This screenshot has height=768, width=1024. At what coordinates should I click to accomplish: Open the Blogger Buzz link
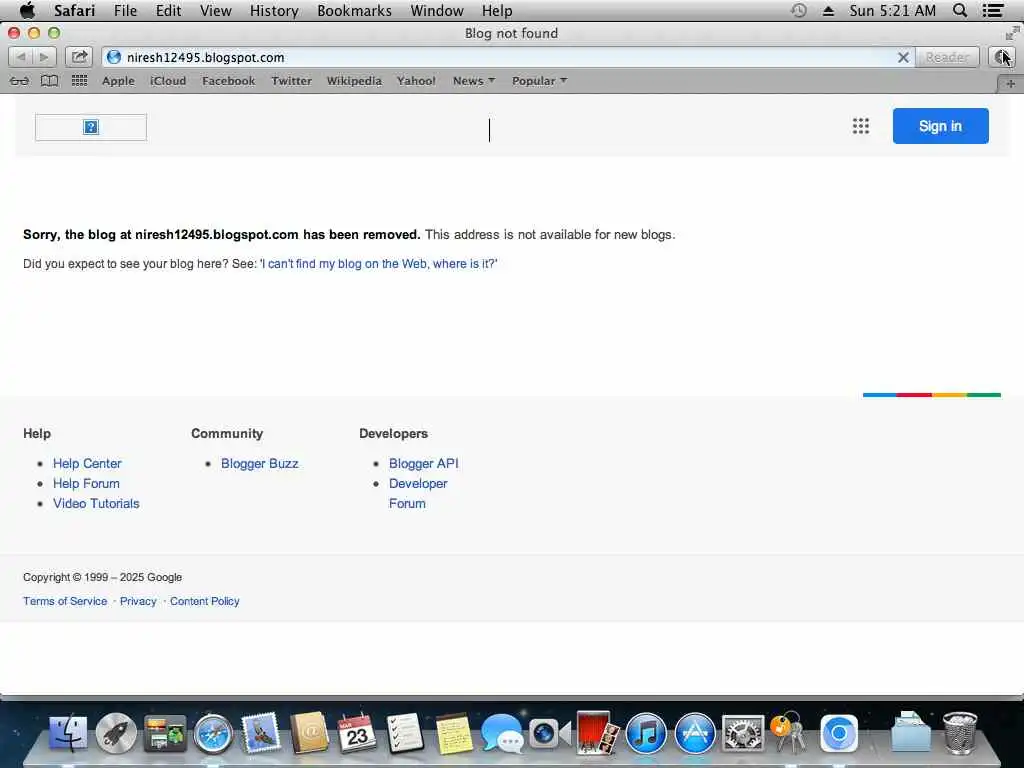pyautogui.click(x=259, y=464)
